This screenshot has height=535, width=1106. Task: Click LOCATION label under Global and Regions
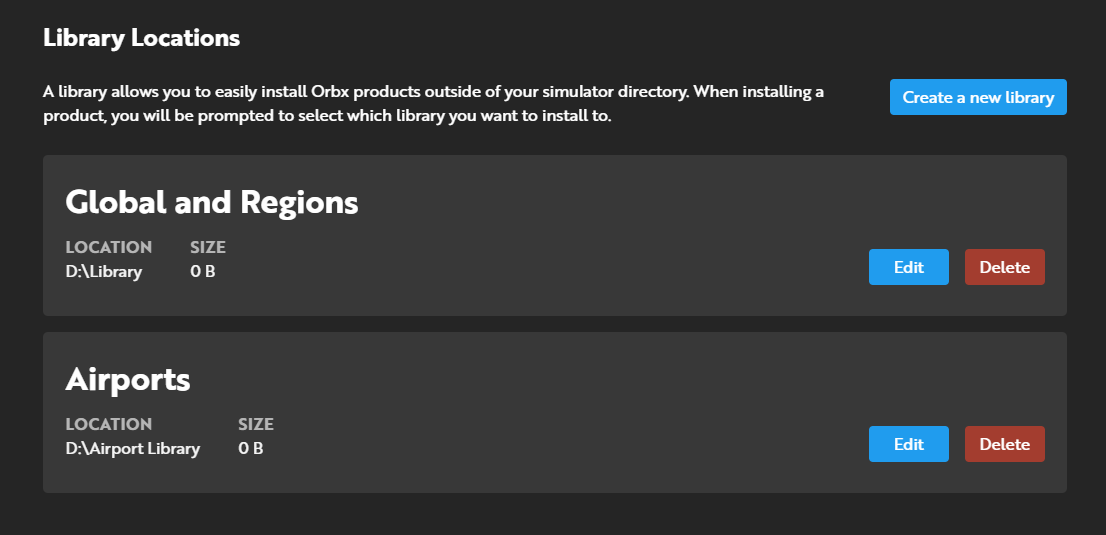109,247
